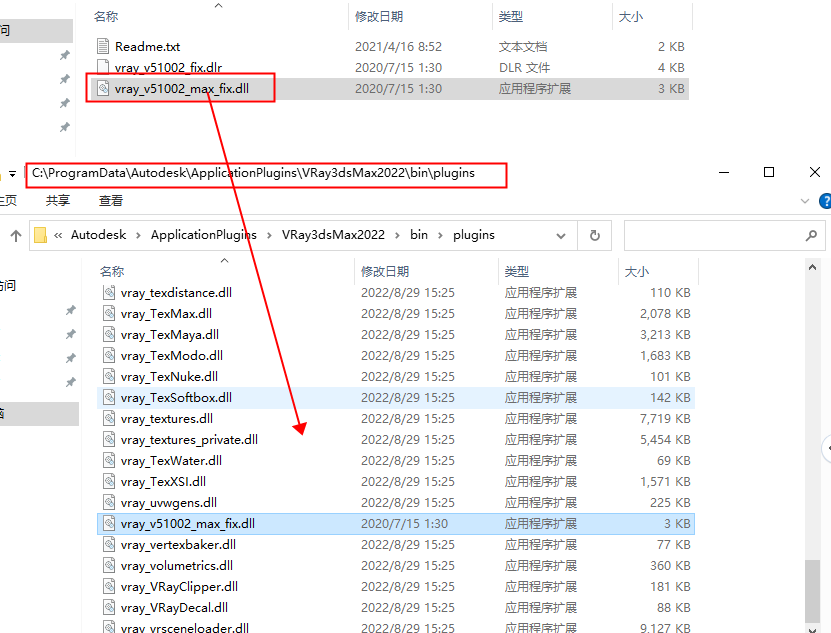Click the ApplicationPlugins breadcrumb segment
Viewport: 831px width, 633px height.
204,235
